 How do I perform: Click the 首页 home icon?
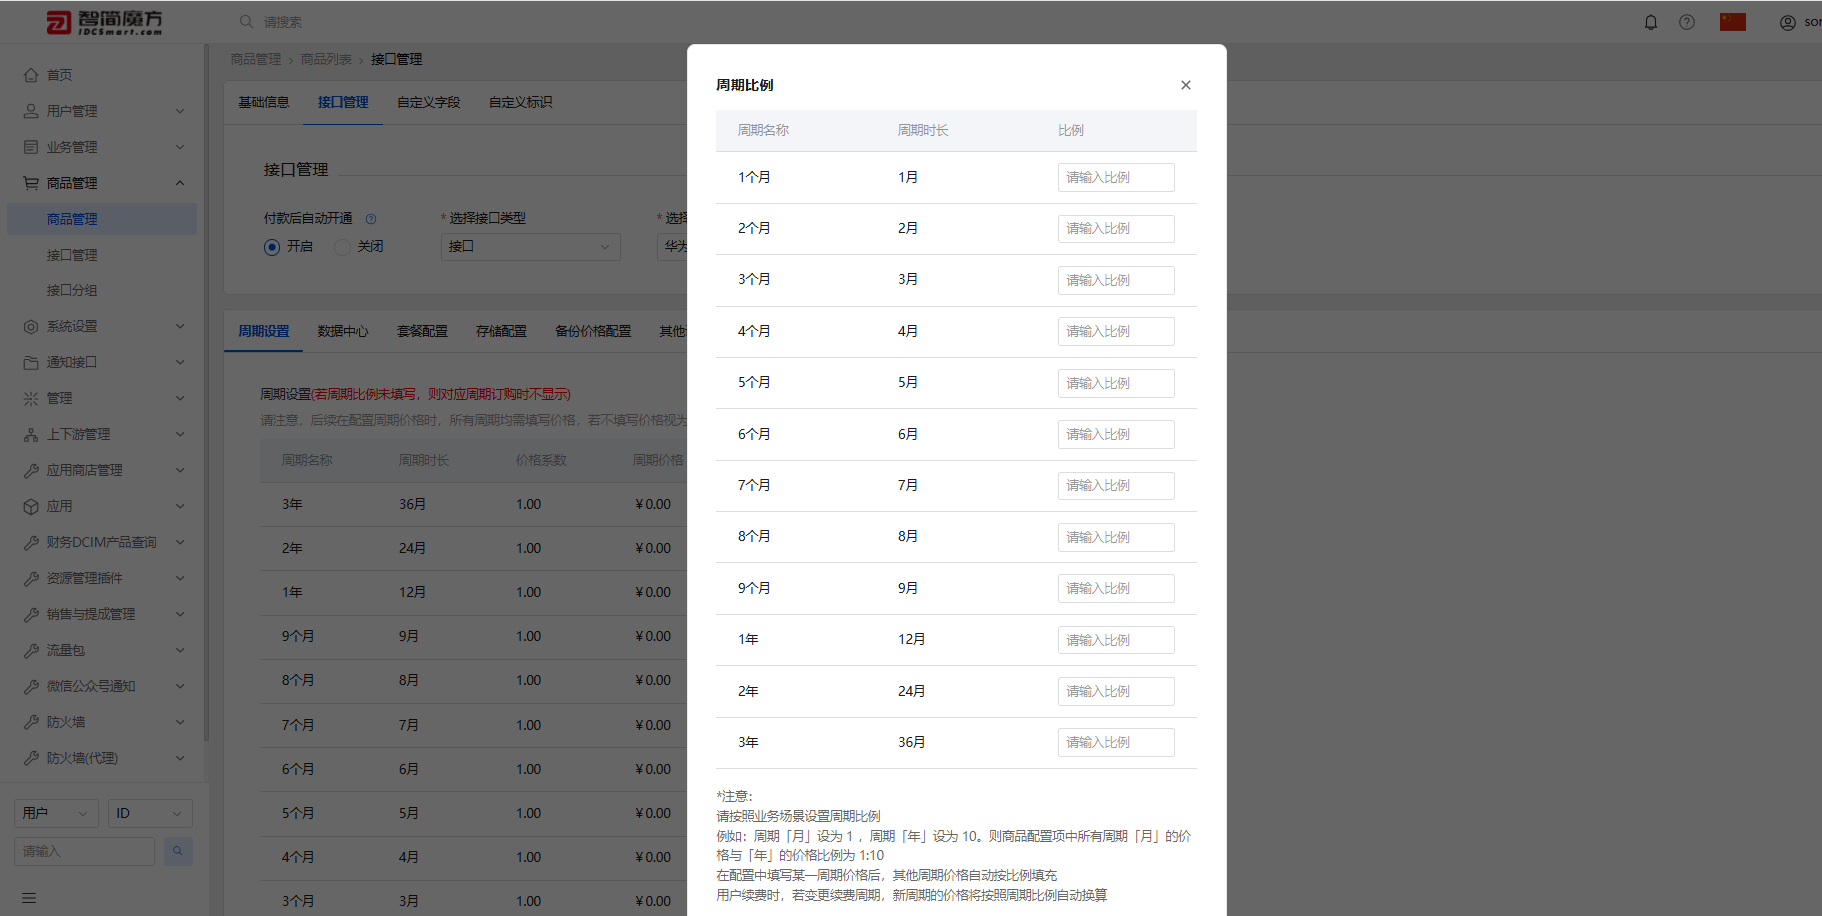[x=31, y=75]
